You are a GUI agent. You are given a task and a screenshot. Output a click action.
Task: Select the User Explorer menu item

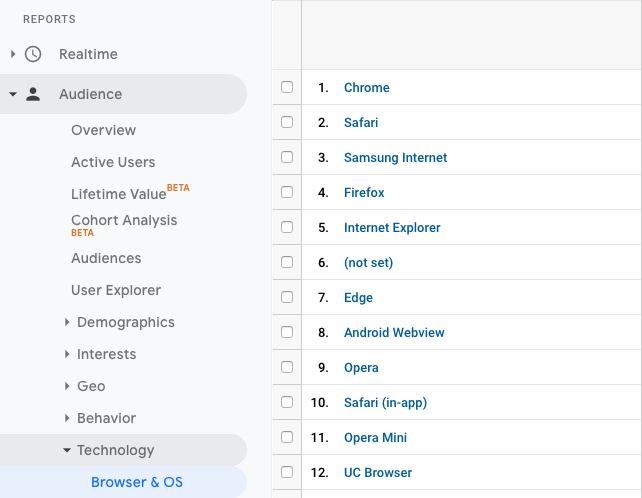coord(116,290)
